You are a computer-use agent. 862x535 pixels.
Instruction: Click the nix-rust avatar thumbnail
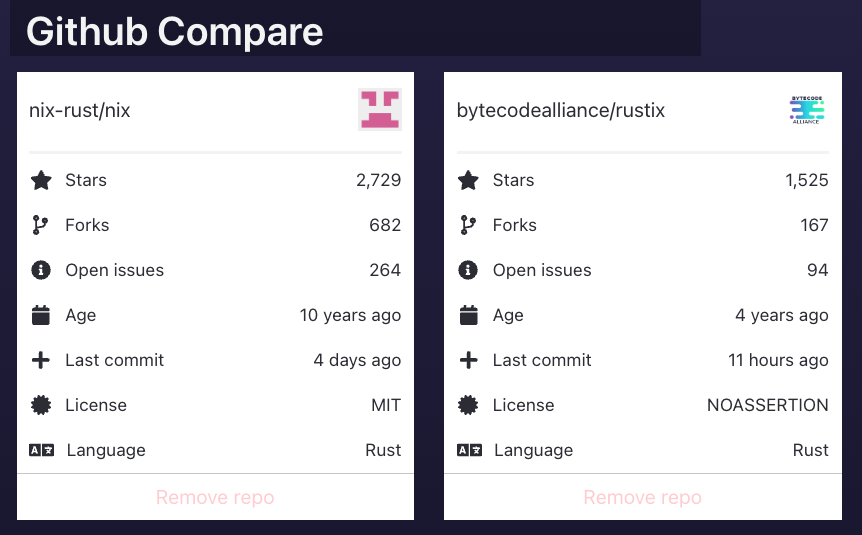(x=380, y=110)
